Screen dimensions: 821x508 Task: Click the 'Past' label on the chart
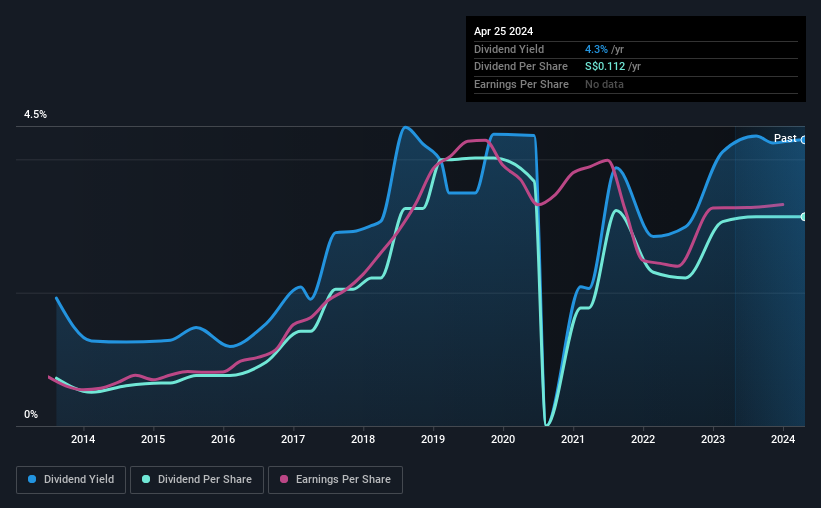785,138
